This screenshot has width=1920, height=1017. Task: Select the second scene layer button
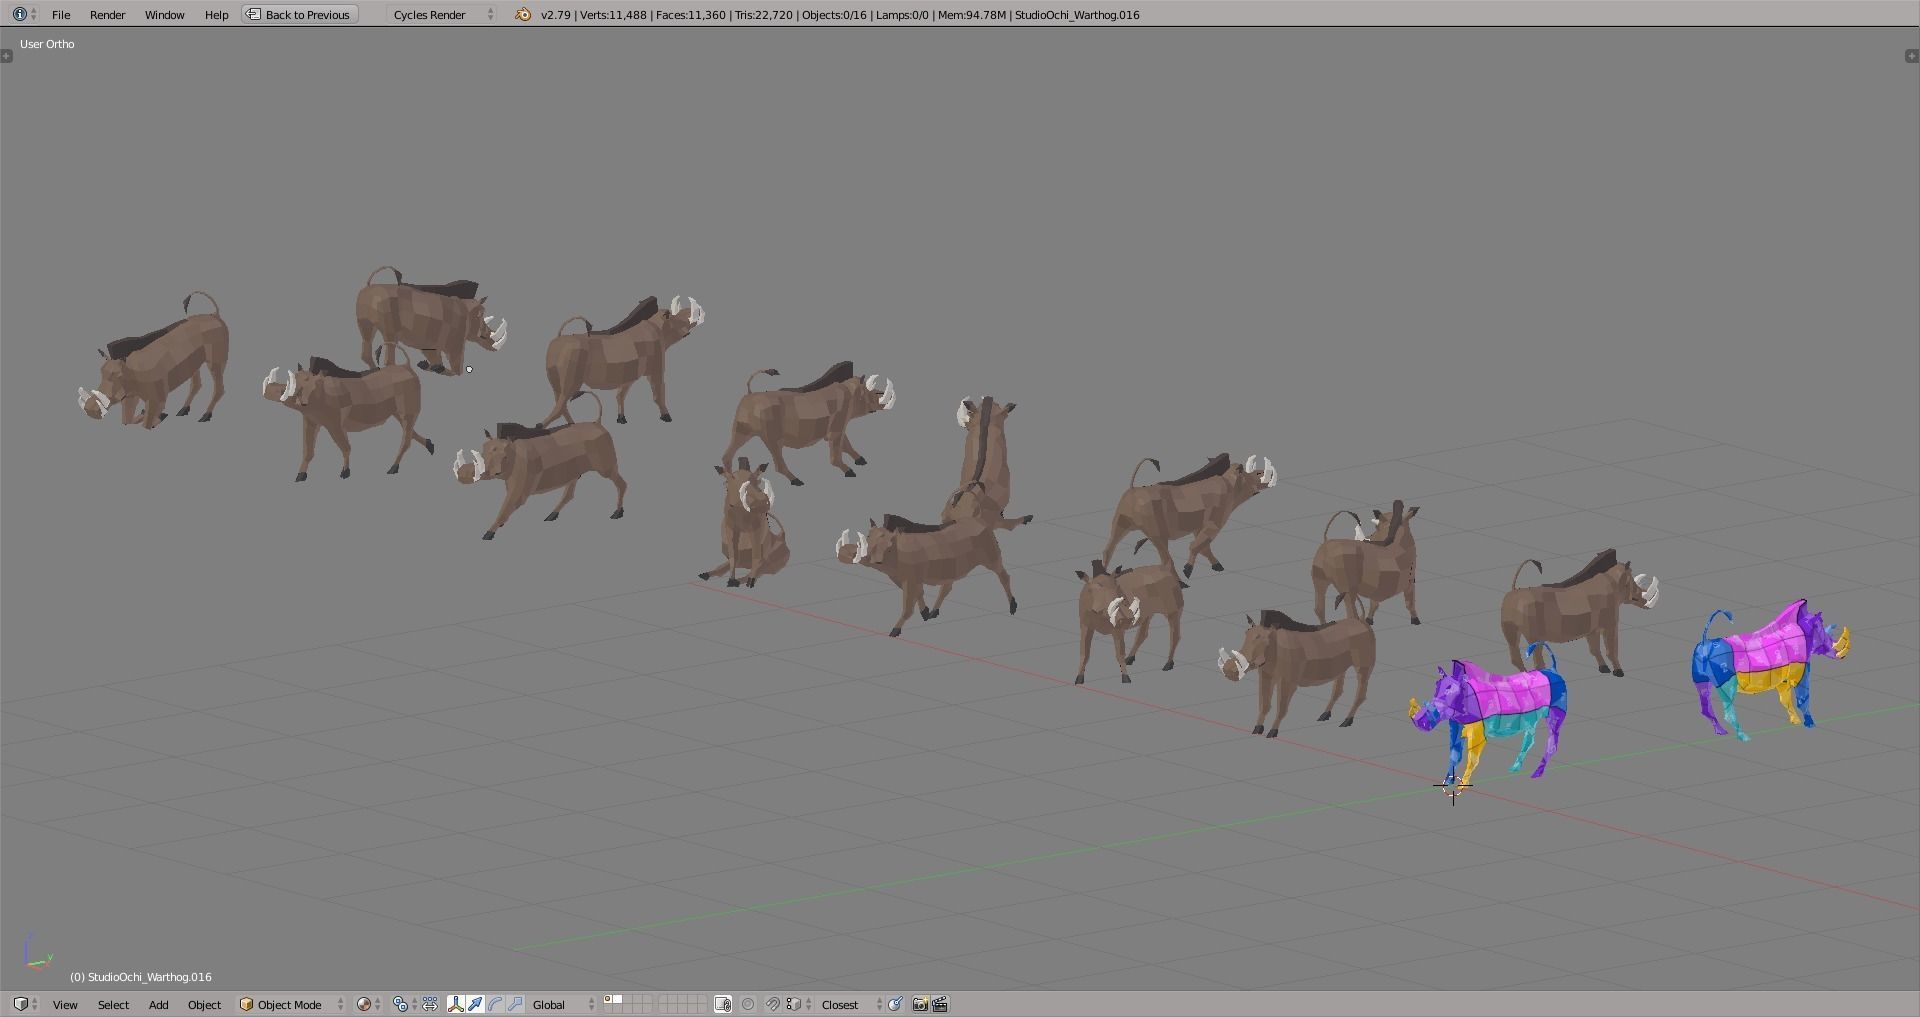point(618,999)
